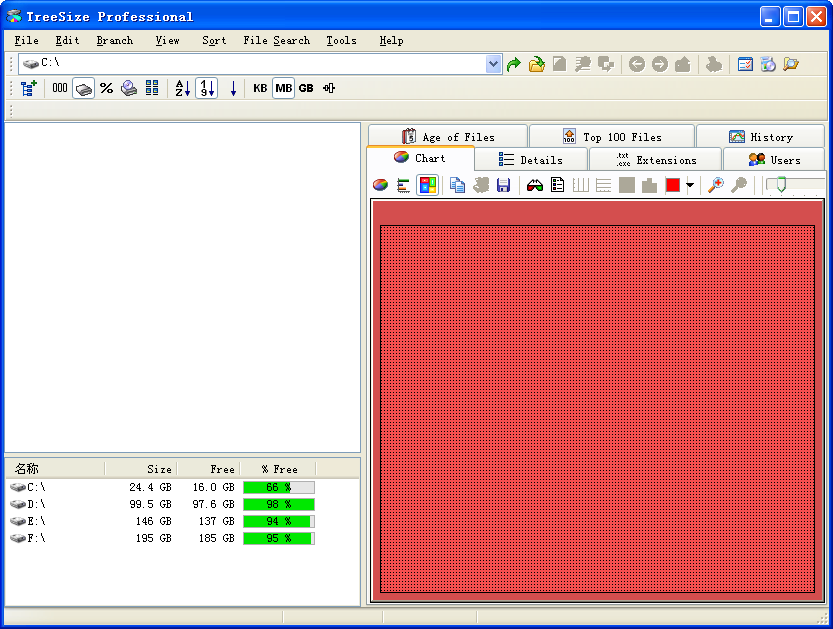The image size is (833, 629).
Task: Expand the path combo box dropdown arrow
Action: click(x=493, y=64)
